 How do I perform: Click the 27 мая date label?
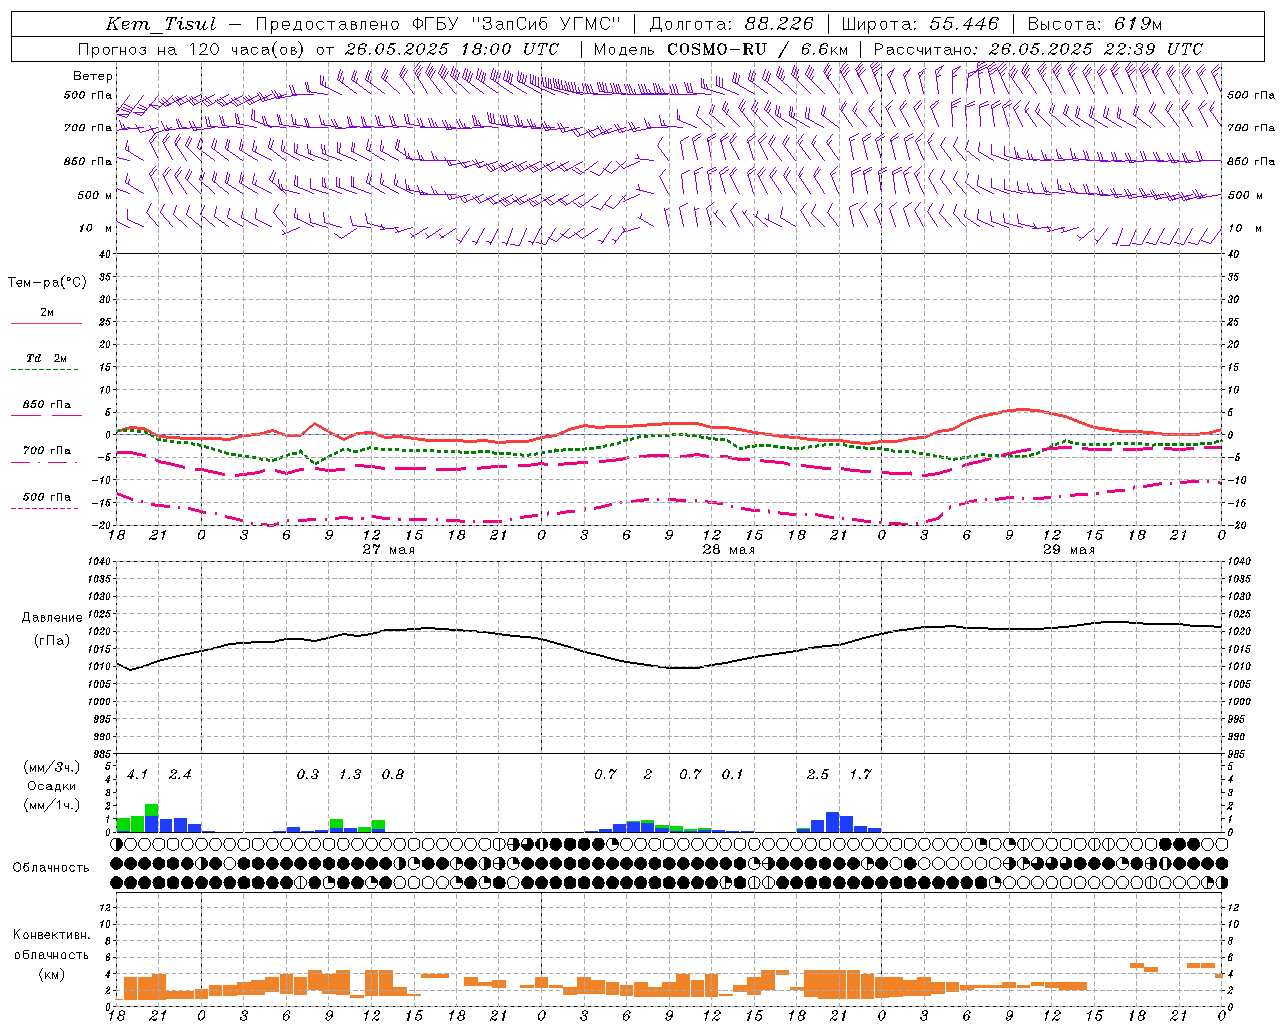click(x=388, y=549)
